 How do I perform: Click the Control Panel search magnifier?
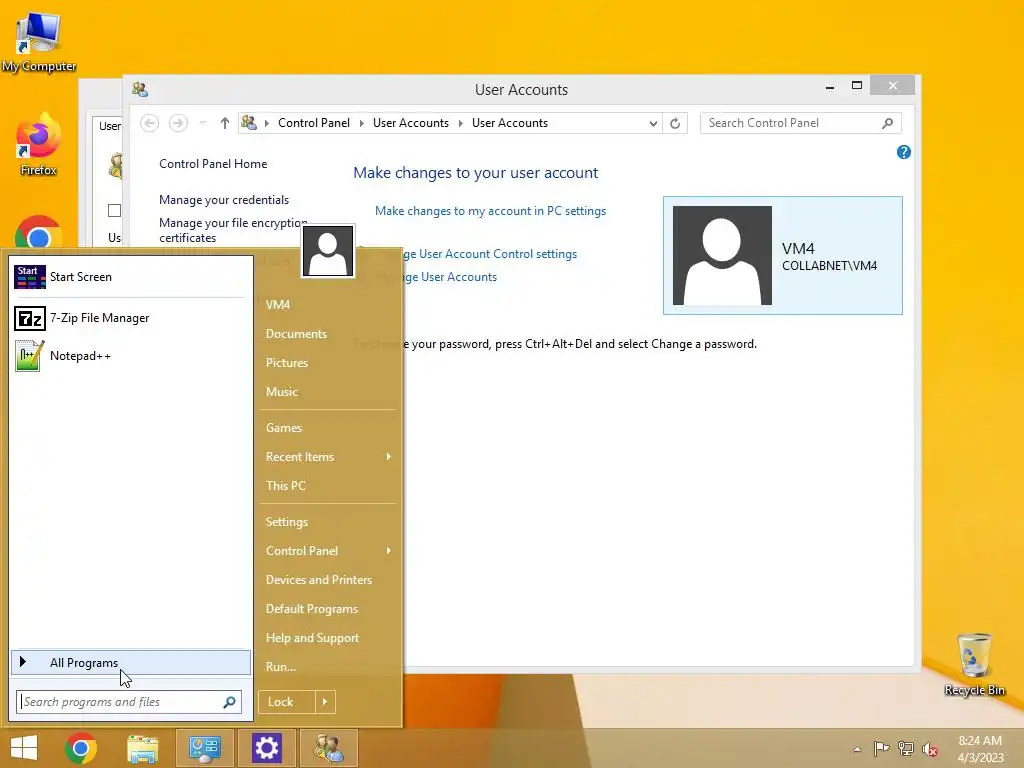tap(888, 123)
